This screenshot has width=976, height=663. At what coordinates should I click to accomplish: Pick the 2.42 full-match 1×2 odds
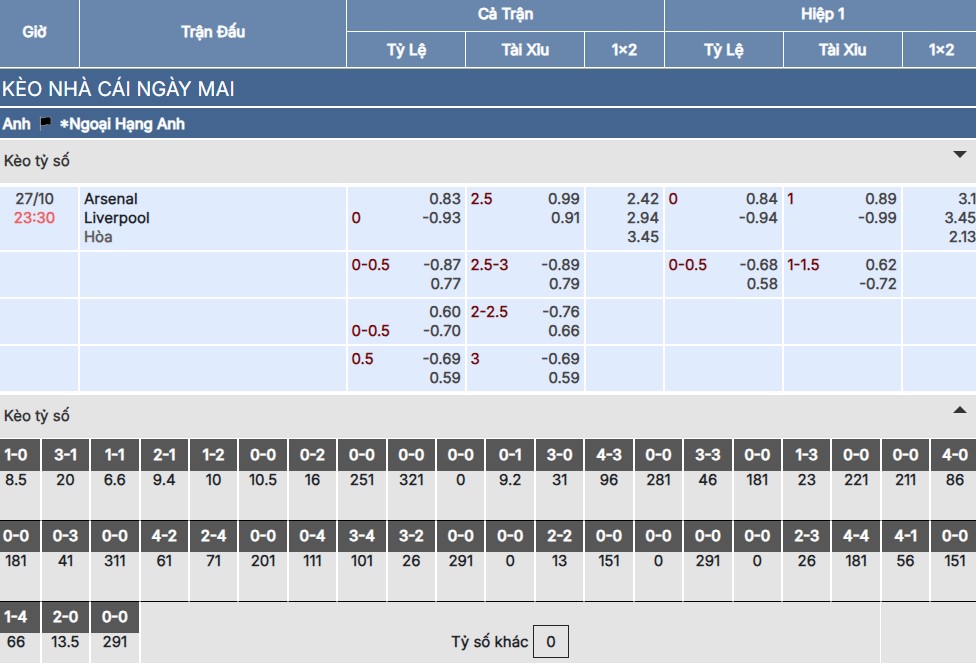(x=642, y=199)
